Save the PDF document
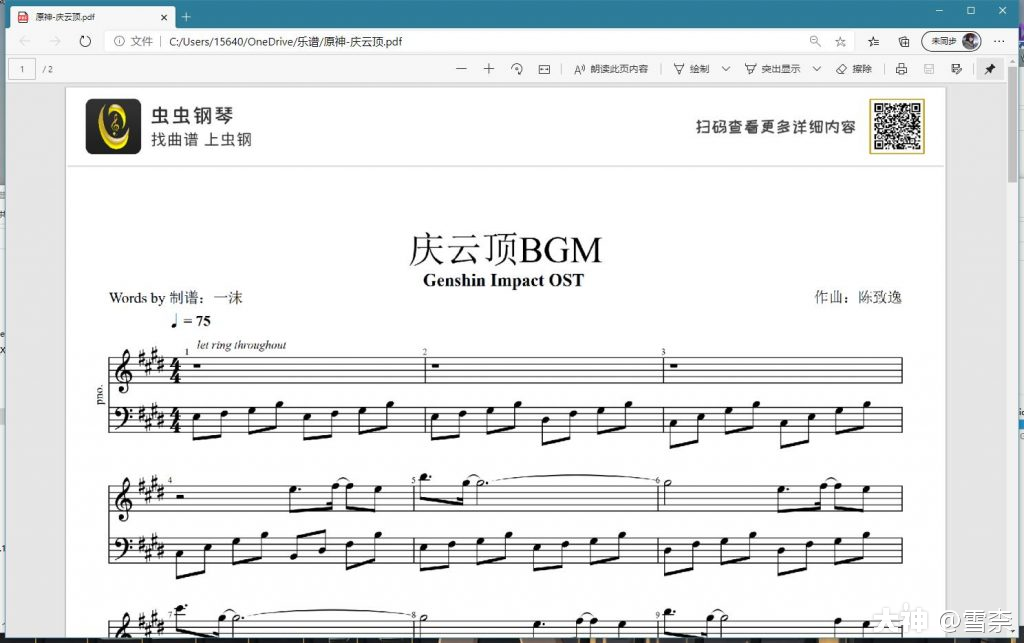 pos(929,68)
